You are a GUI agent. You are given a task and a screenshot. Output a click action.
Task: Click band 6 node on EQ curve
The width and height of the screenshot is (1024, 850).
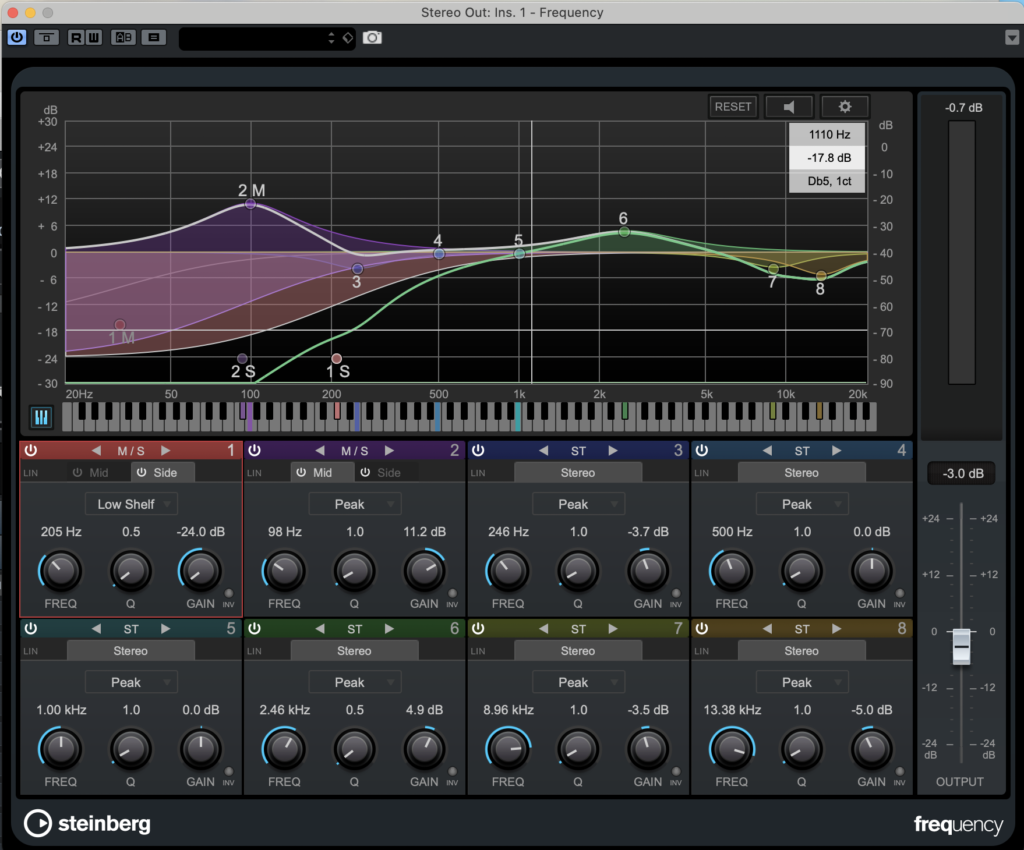(624, 232)
